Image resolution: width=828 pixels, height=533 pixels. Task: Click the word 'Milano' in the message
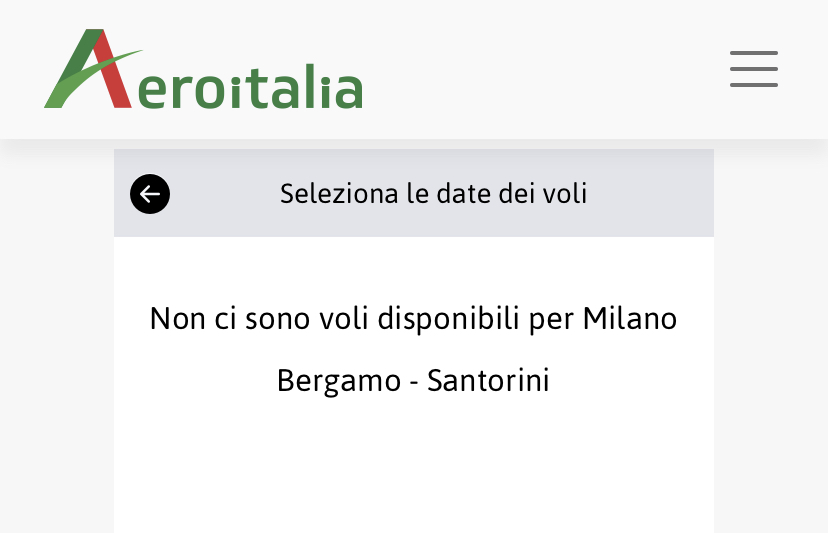[630, 318]
